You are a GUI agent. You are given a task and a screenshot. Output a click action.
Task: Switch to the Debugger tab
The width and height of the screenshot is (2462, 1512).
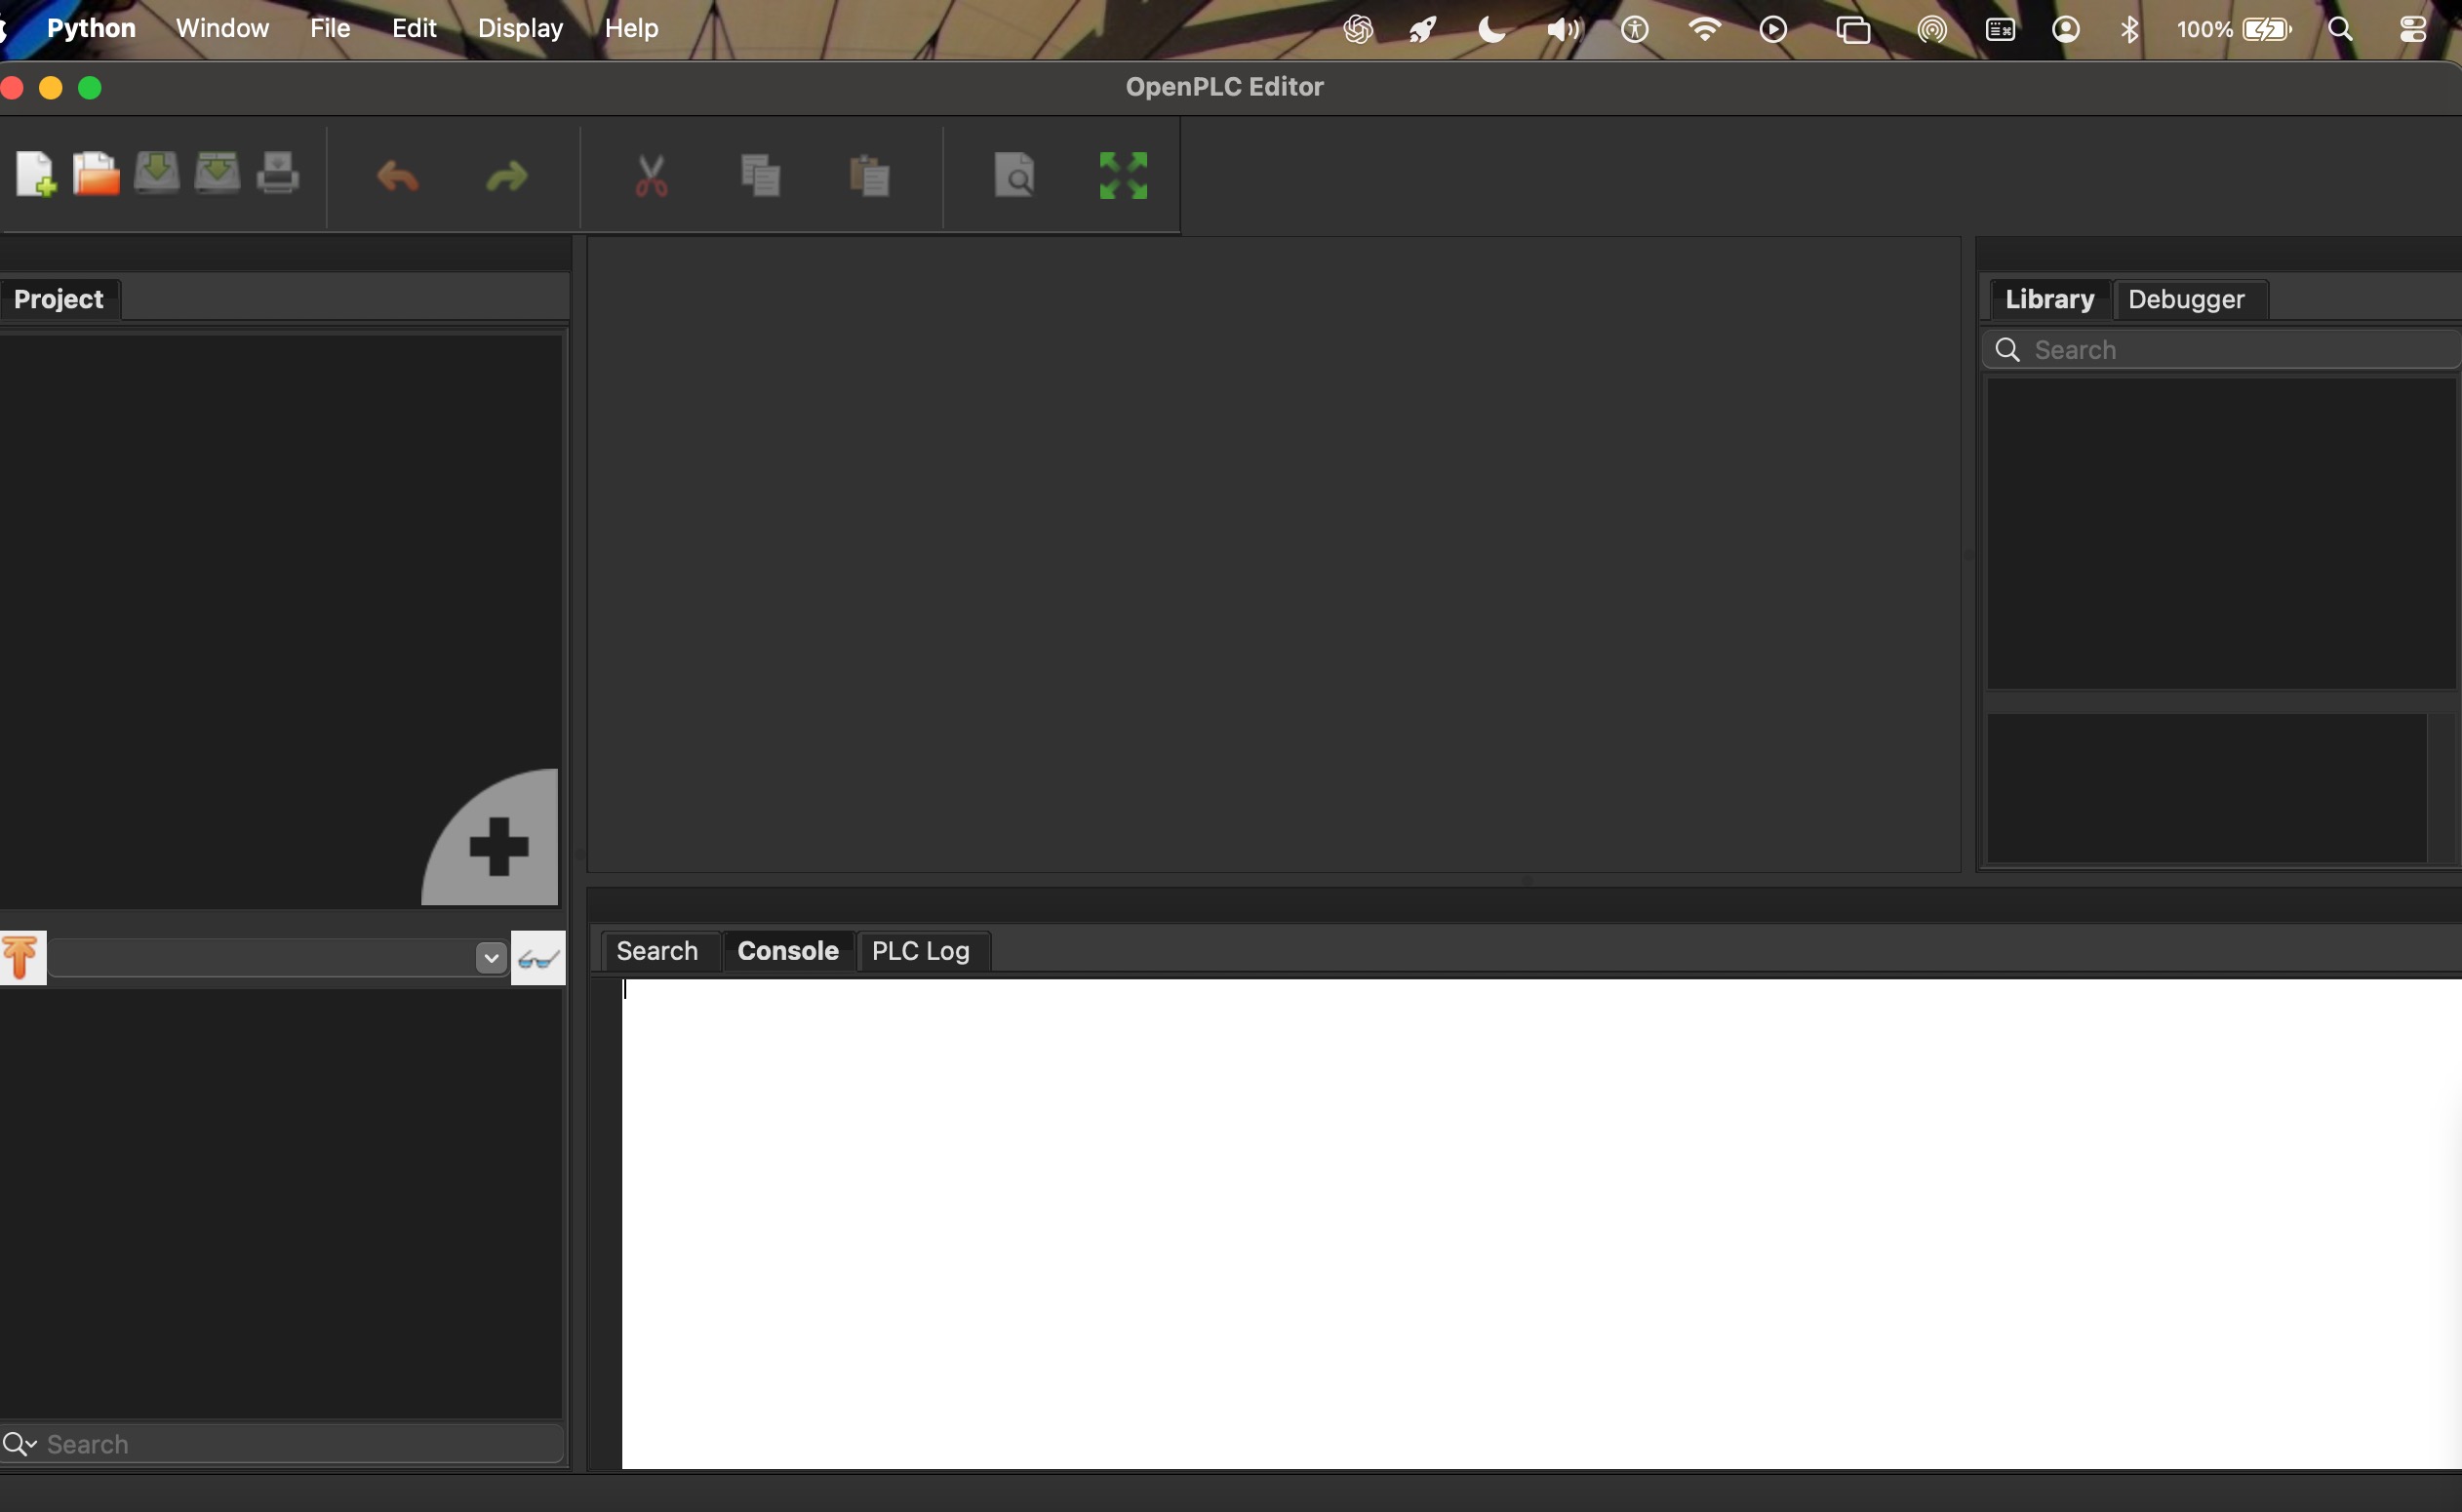coord(2185,299)
